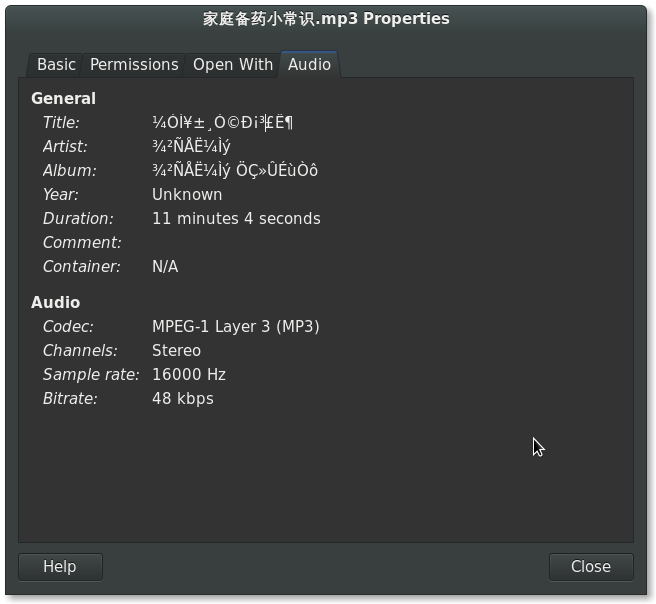
Task: Click the Comment field label
Action: coord(82,243)
